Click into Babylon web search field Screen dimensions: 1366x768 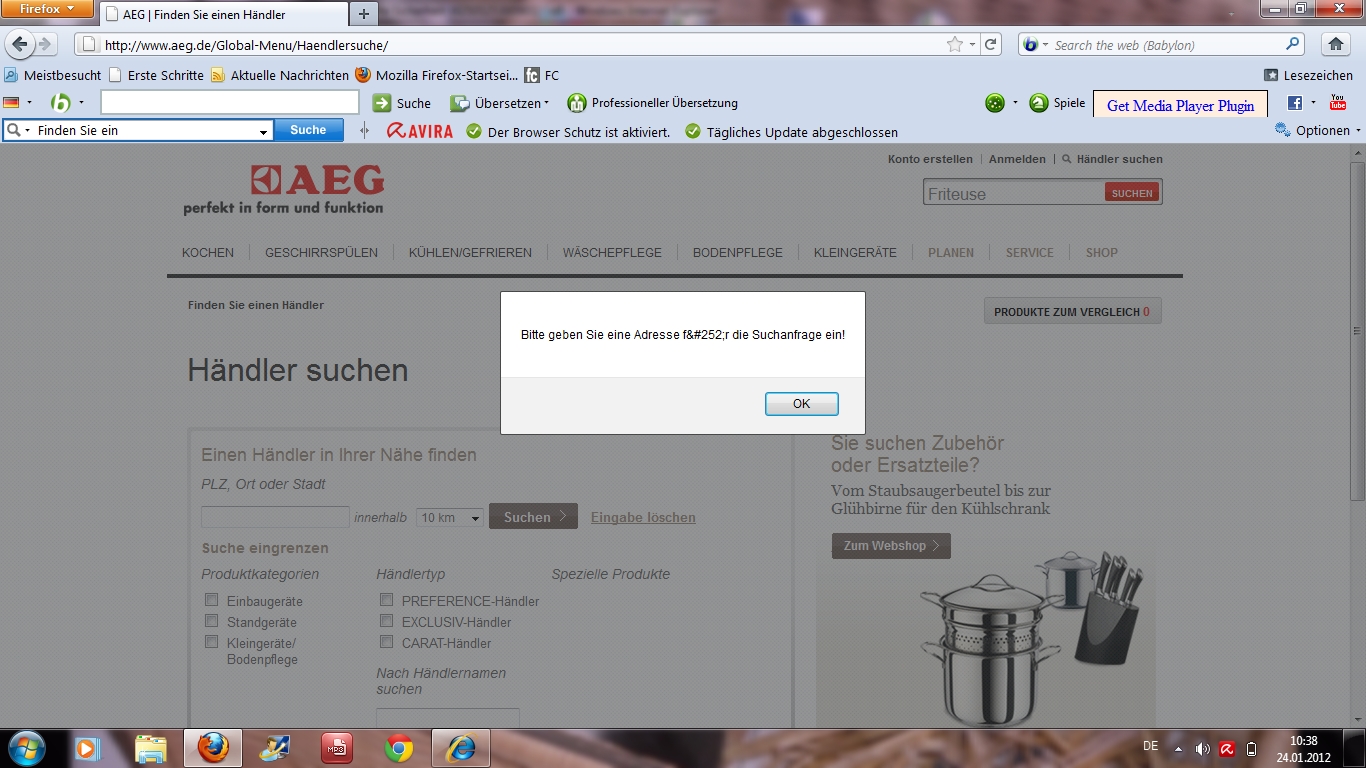1167,45
